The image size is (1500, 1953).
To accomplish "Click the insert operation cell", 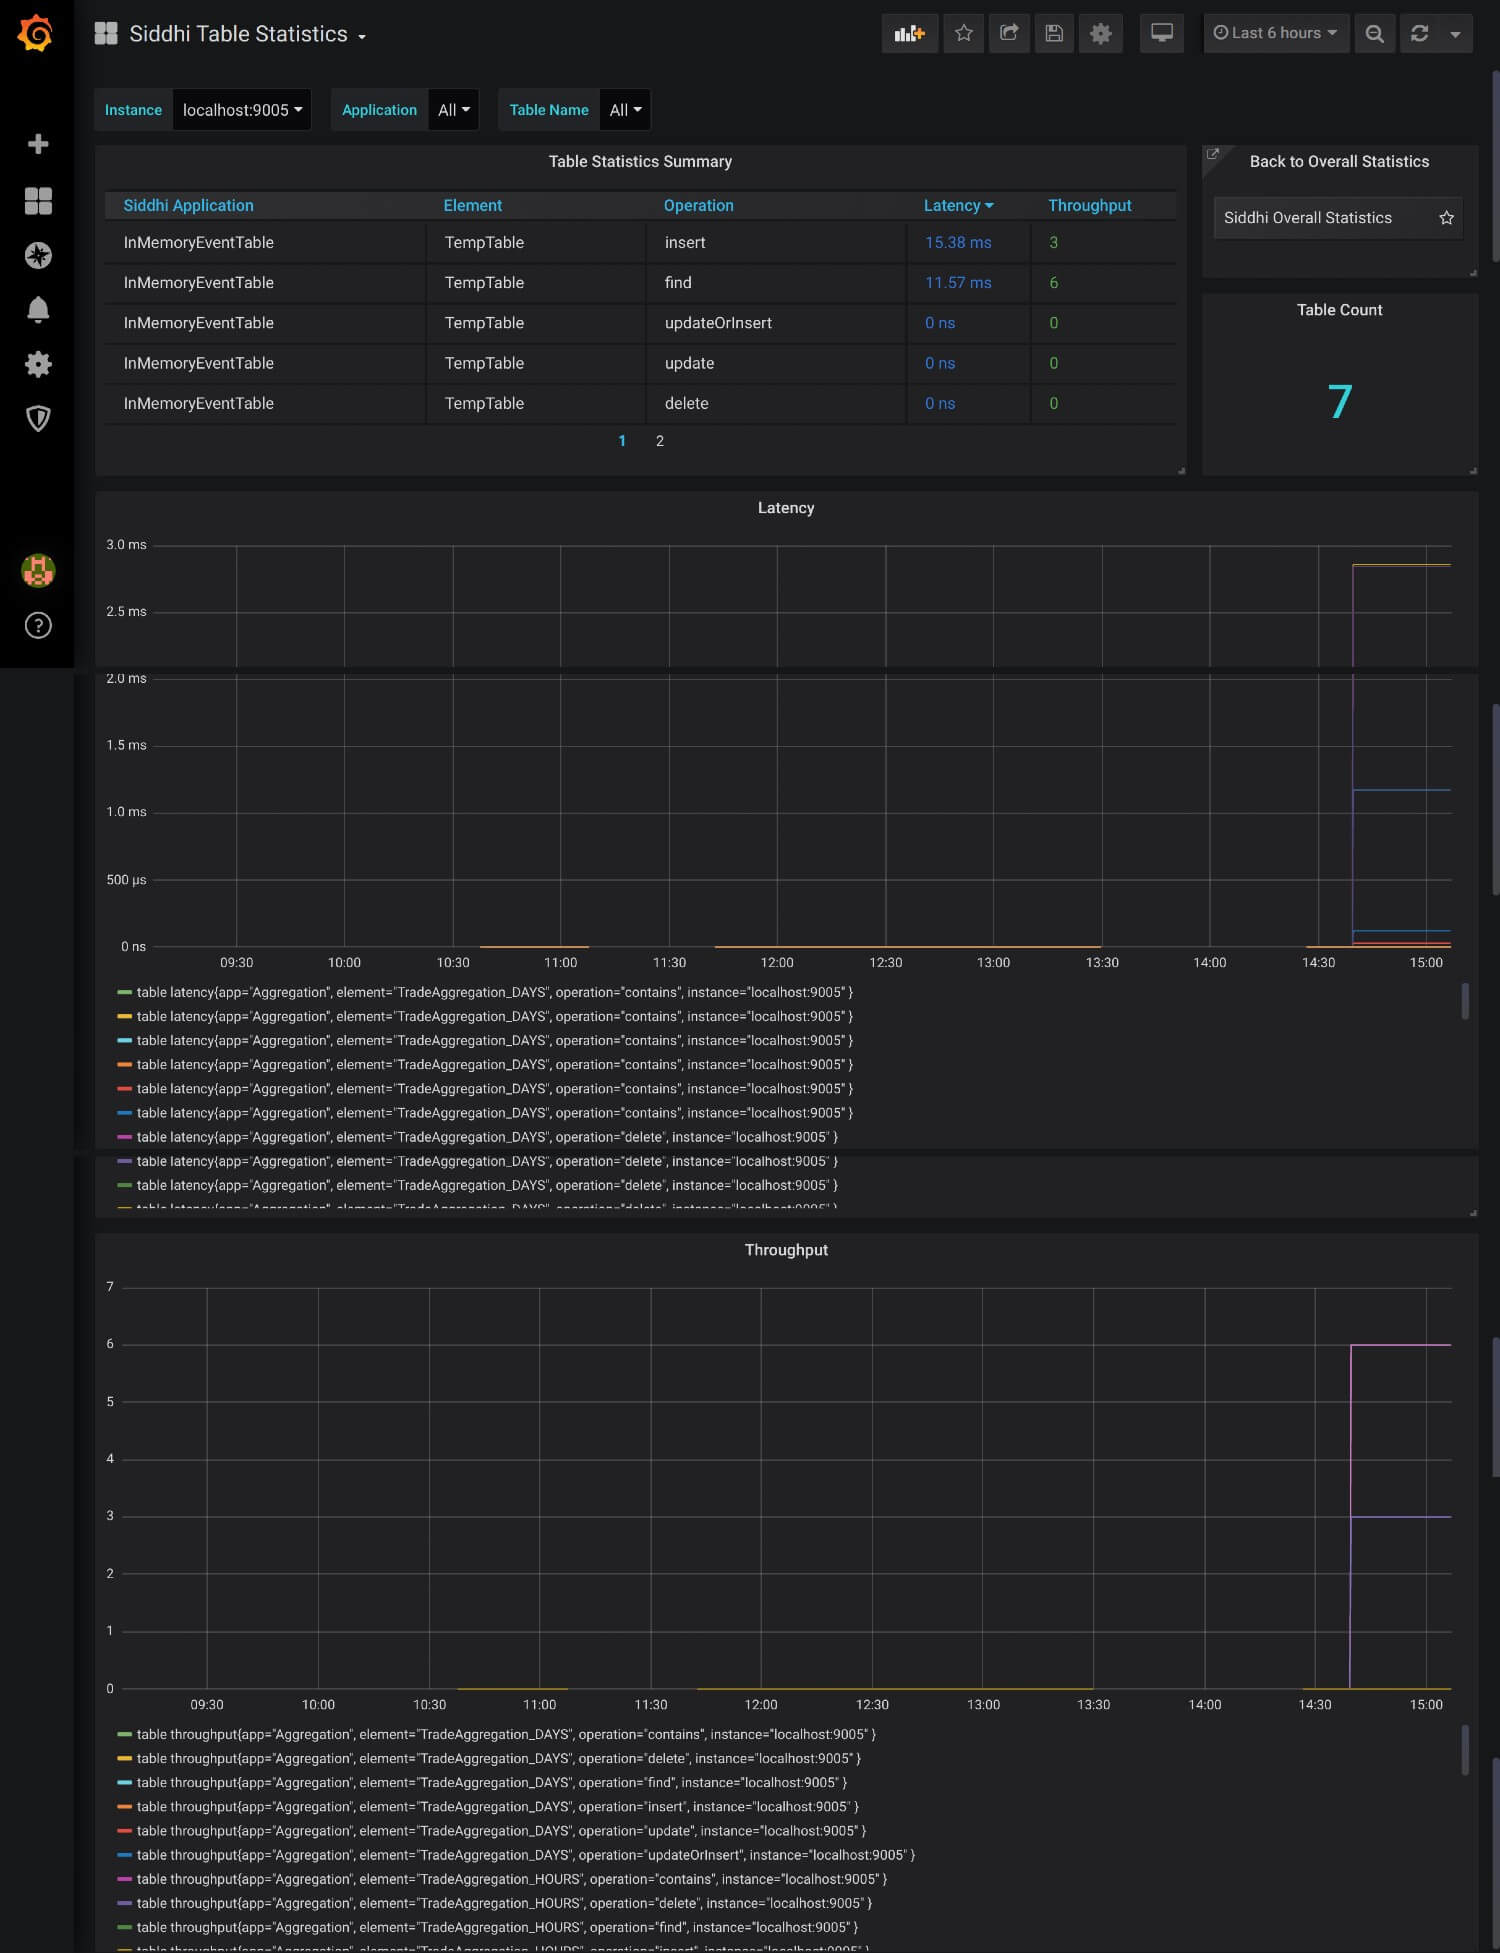I will point(776,243).
